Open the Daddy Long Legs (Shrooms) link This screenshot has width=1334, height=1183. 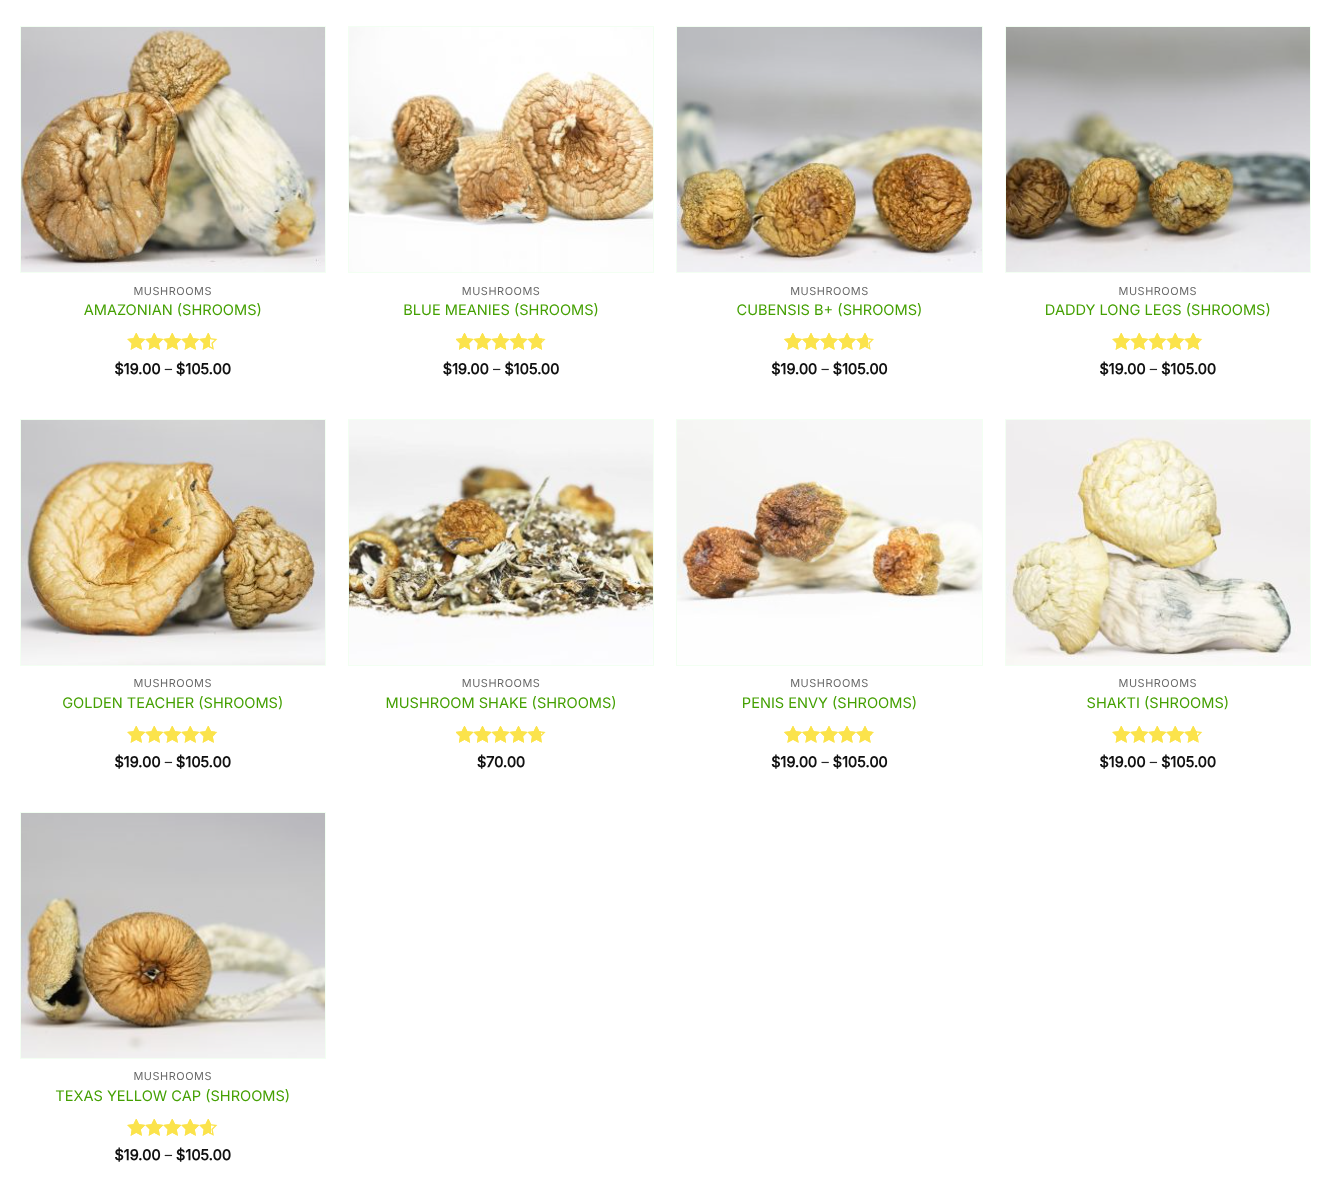(1157, 310)
